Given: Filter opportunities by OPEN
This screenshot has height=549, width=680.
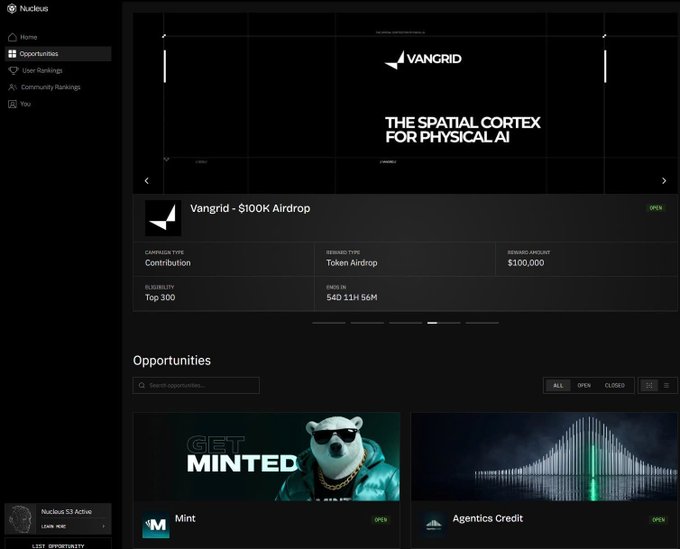Looking at the screenshot, I should tap(584, 386).
